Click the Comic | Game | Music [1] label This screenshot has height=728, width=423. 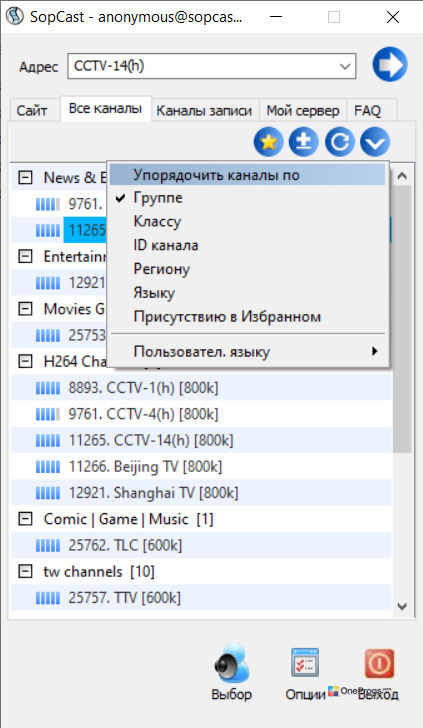point(129,519)
